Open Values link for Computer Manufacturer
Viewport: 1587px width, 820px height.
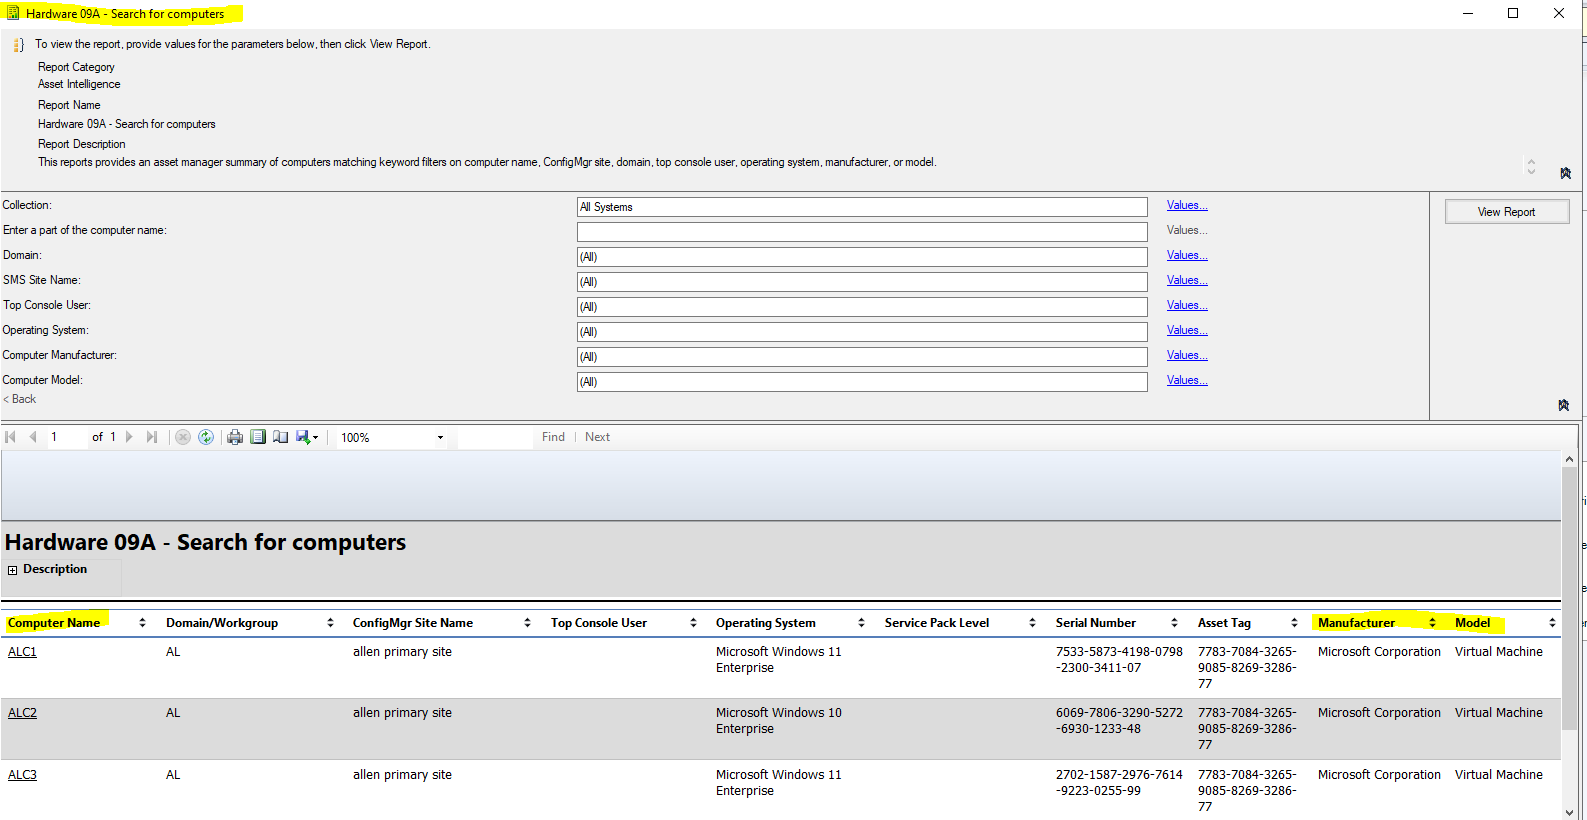tap(1187, 355)
